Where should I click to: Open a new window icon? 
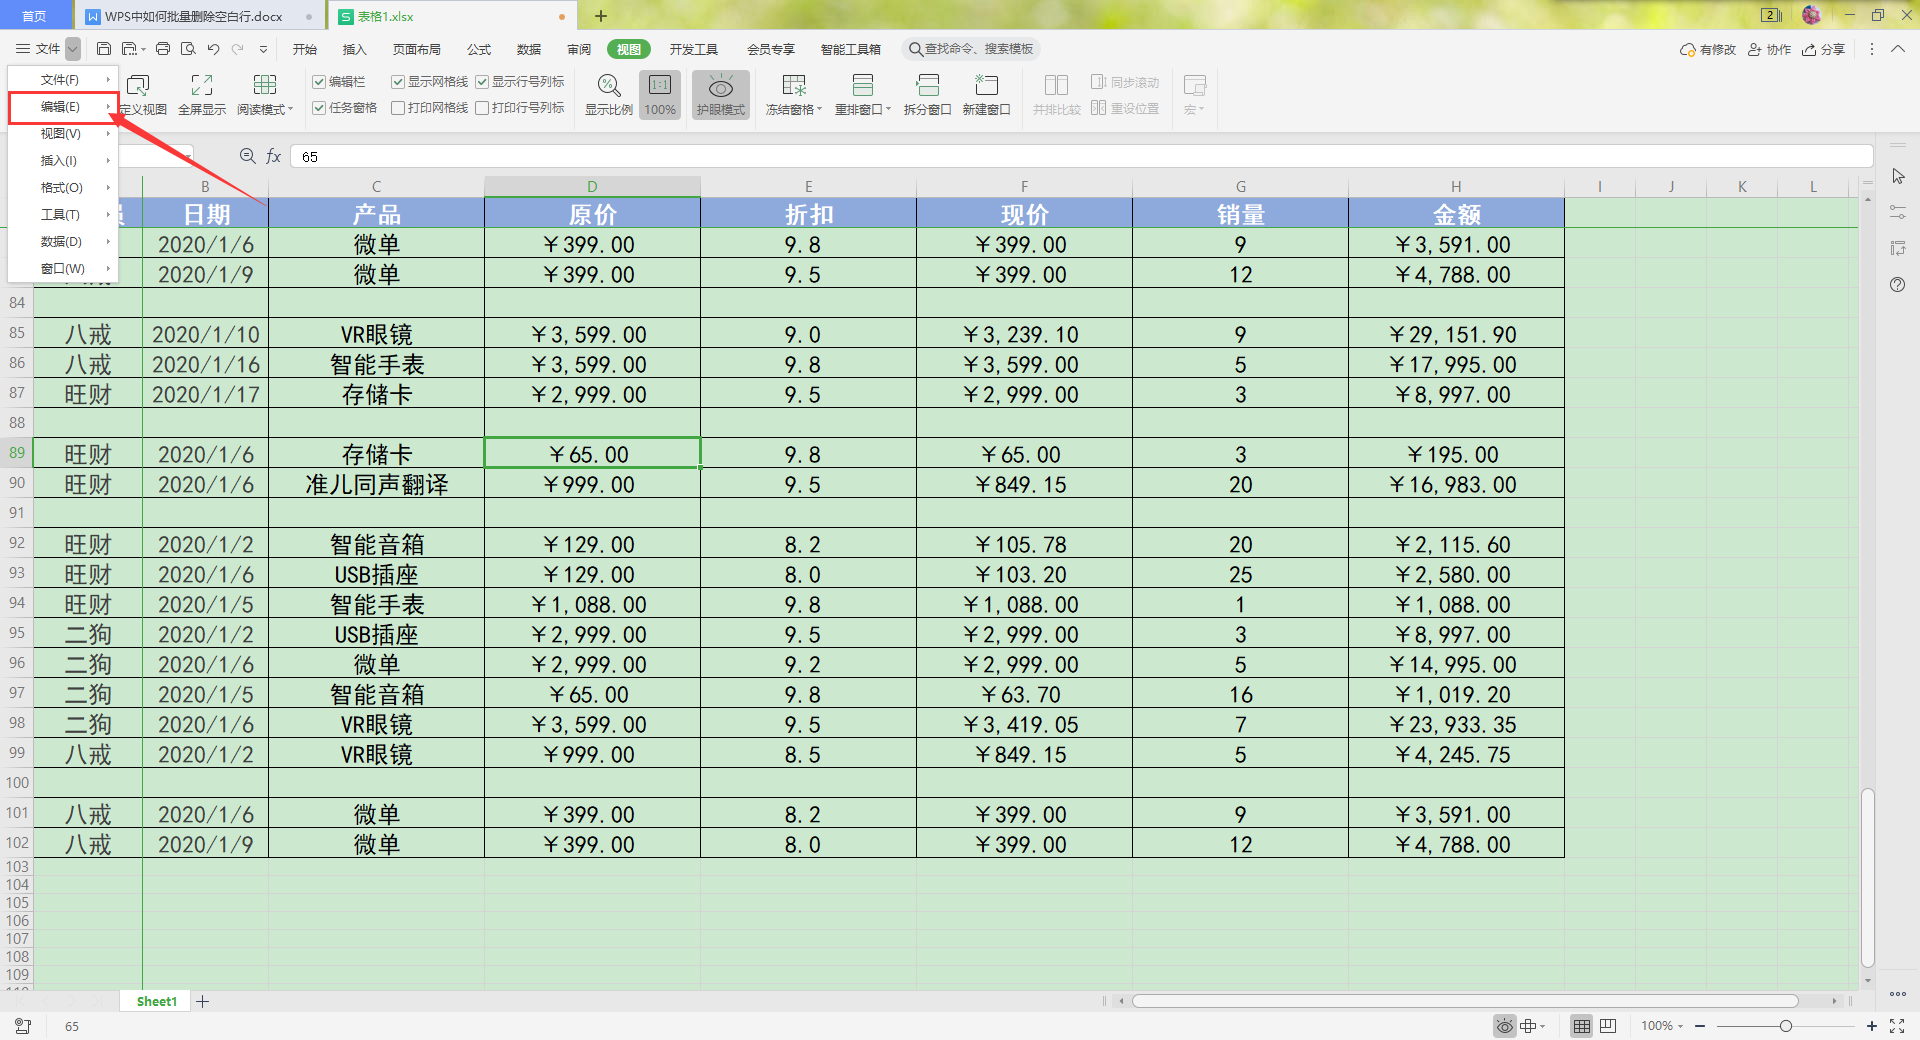pyautogui.click(x=986, y=95)
